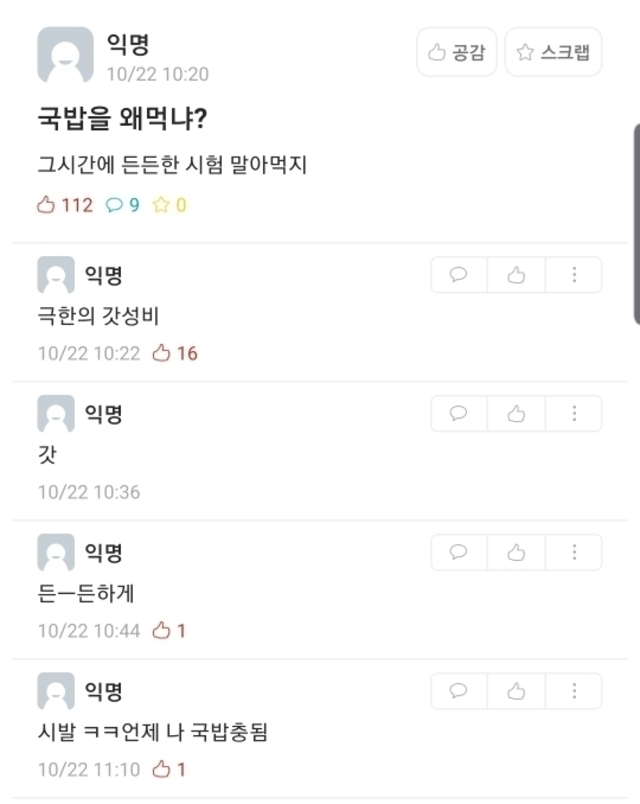Reply to the '극한의 갓성비' comment

coord(459,275)
